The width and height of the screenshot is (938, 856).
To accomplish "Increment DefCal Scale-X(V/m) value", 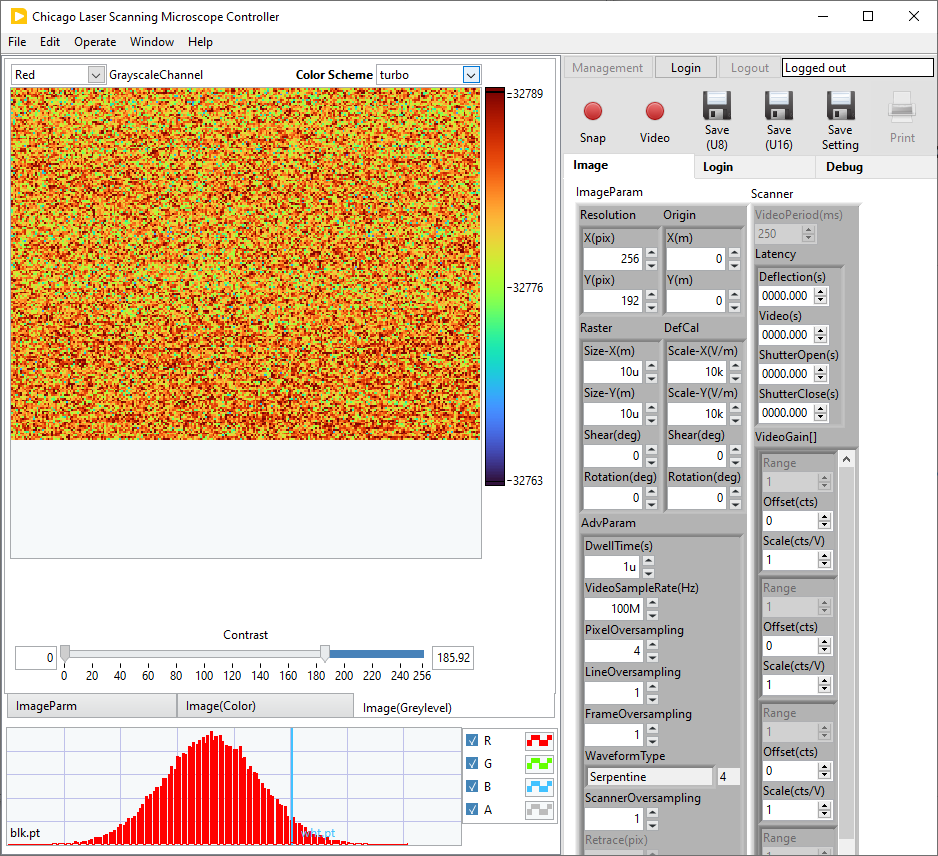I will click(x=735, y=366).
